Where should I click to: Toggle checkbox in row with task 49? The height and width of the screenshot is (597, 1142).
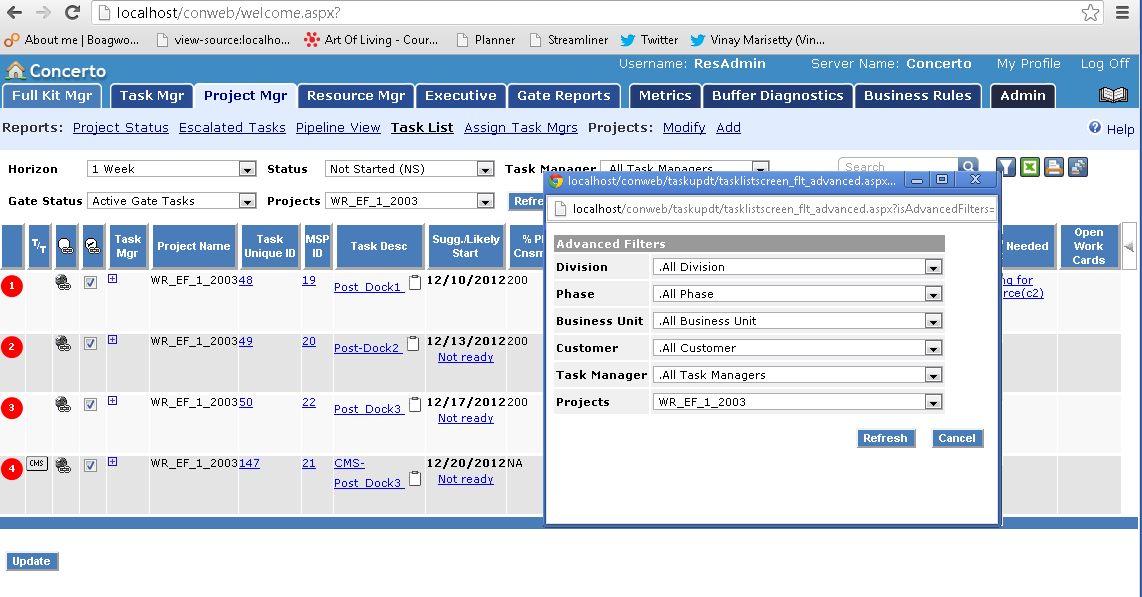(x=90, y=344)
